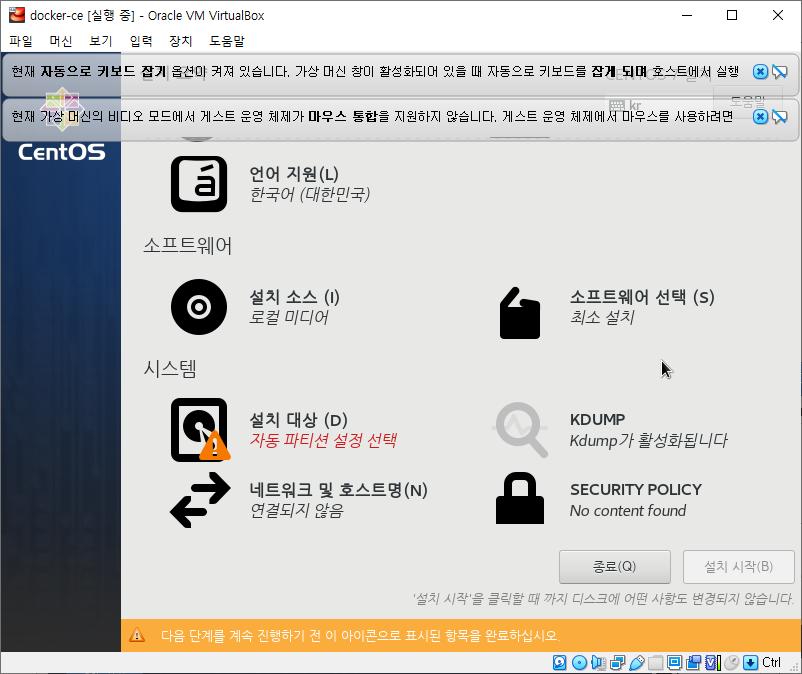This screenshot has height=674, width=802.
Task: Click the Kdump가 활성화됩니다 text
Action: coord(649,440)
